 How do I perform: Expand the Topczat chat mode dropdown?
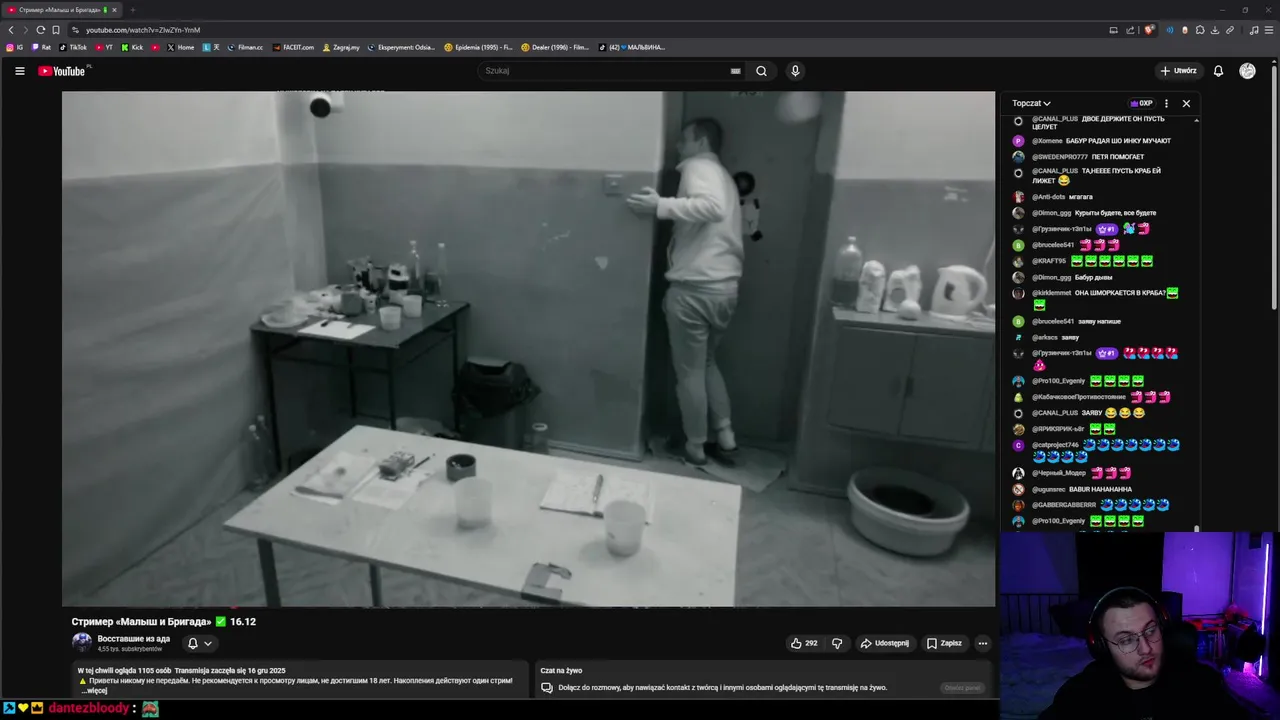click(1031, 103)
